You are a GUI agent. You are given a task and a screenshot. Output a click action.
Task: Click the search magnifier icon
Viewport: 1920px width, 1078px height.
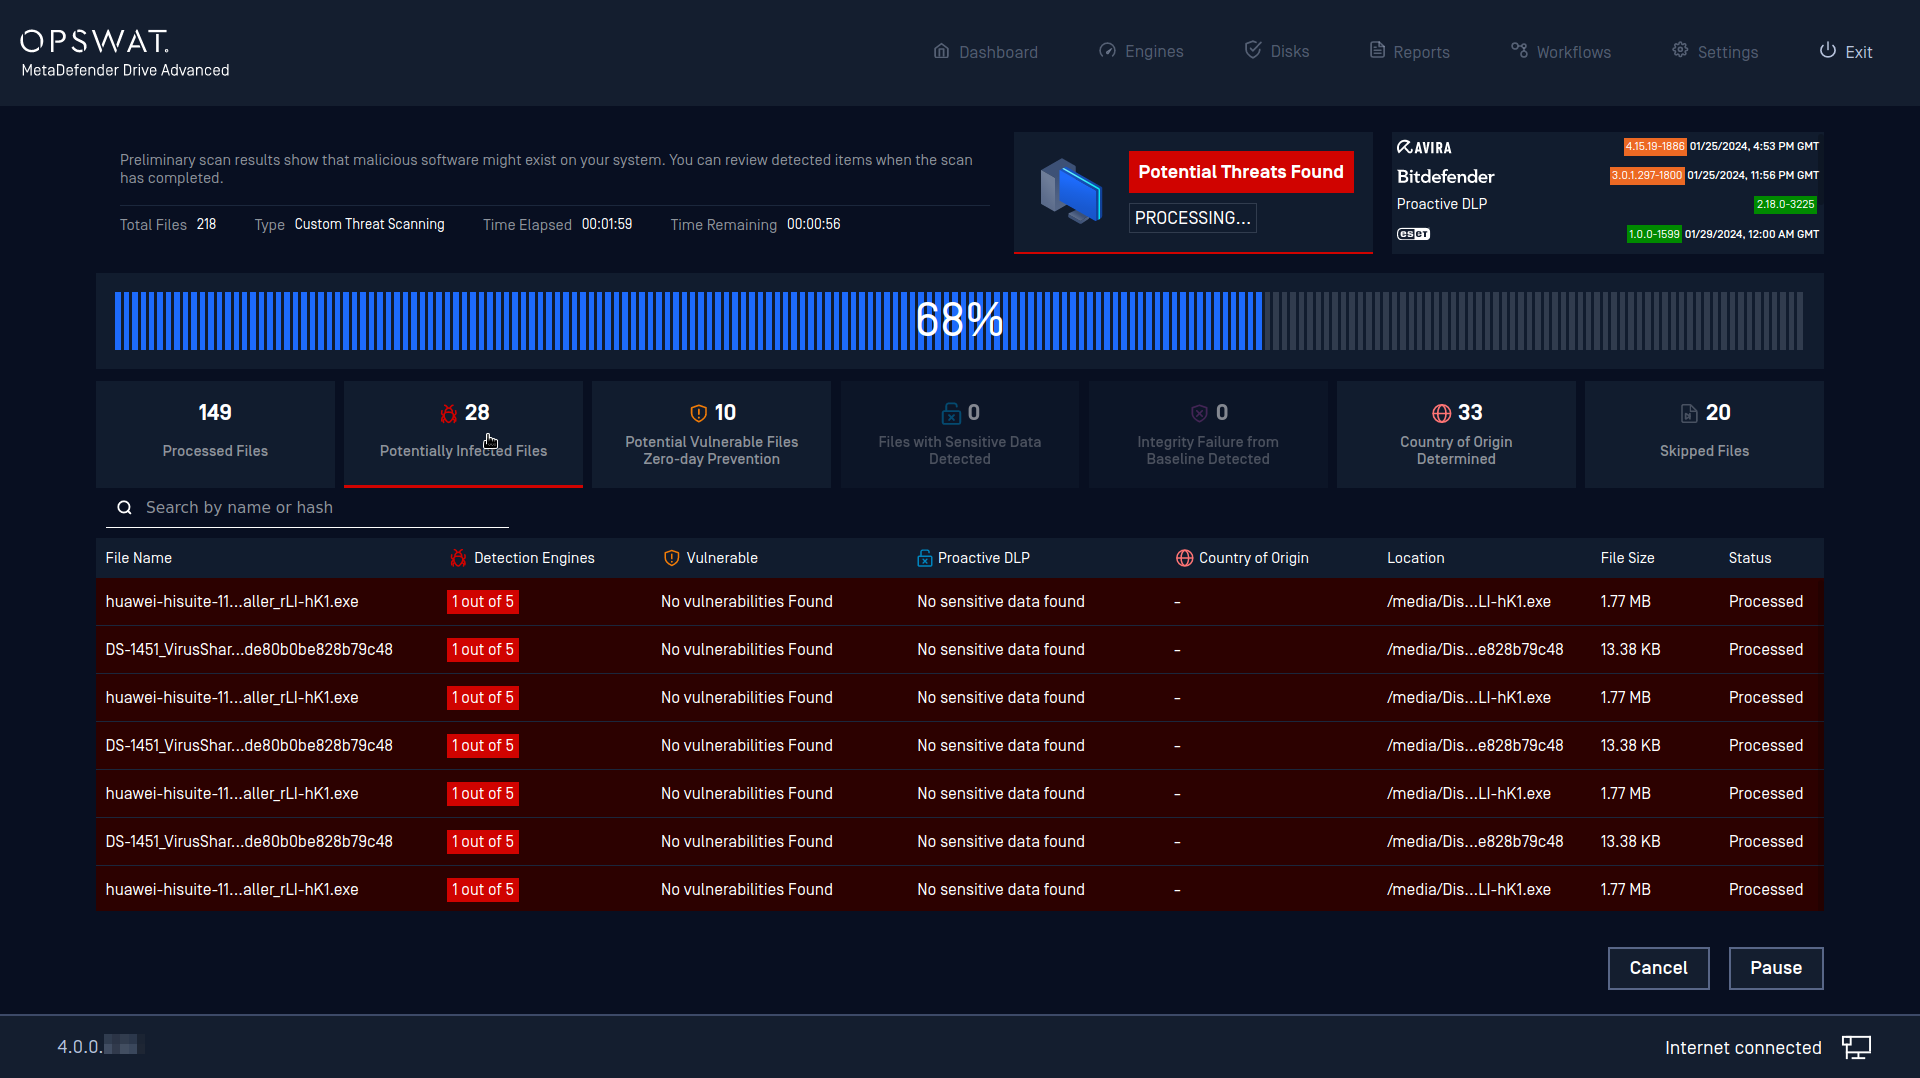pos(125,508)
